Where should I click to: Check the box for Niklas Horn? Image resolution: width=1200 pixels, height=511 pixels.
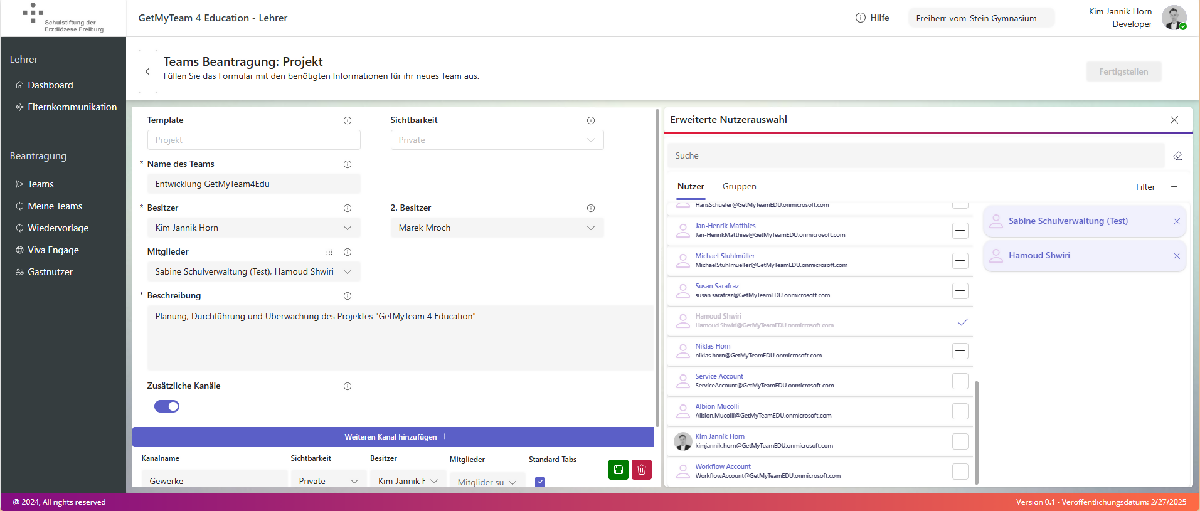(x=960, y=350)
